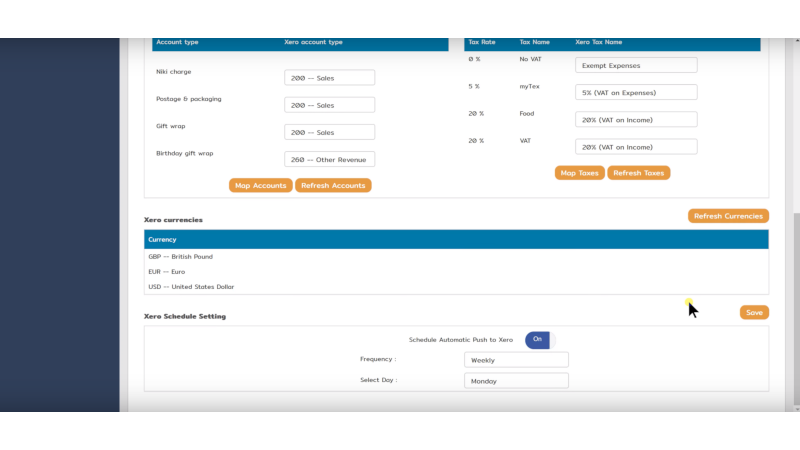Image resolution: width=800 pixels, height=450 pixels.
Task: Open Birthday gift wrap account dropdown
Action: pos(329,159)
